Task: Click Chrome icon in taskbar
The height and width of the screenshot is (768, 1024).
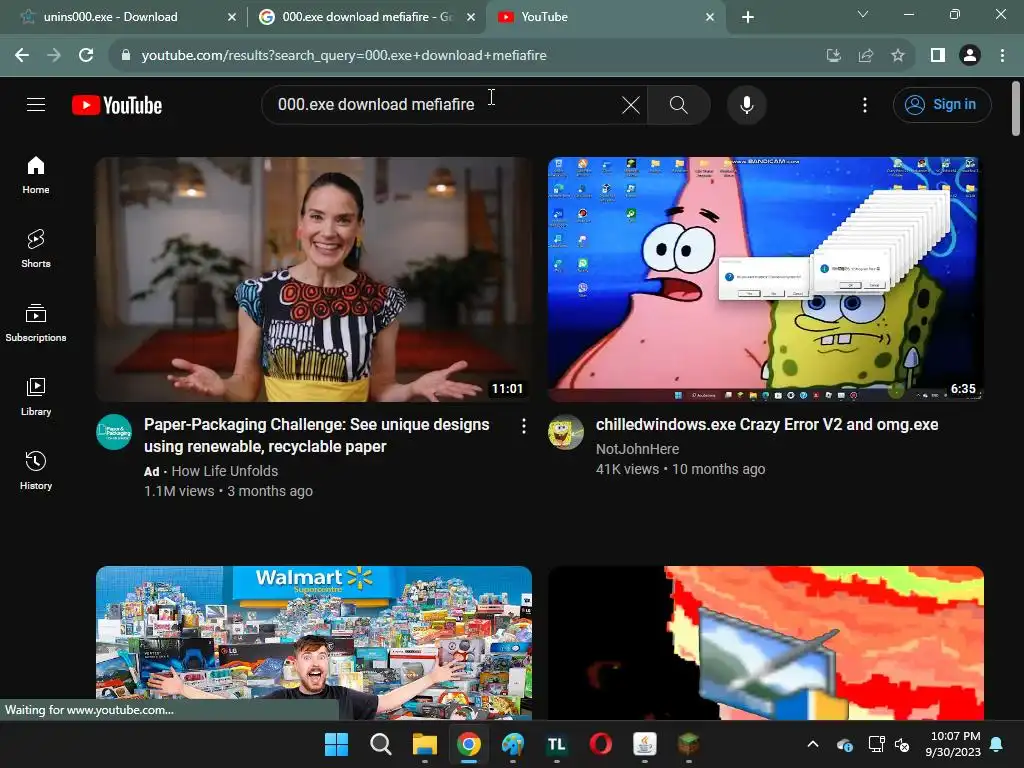Action: coord(469,744)
